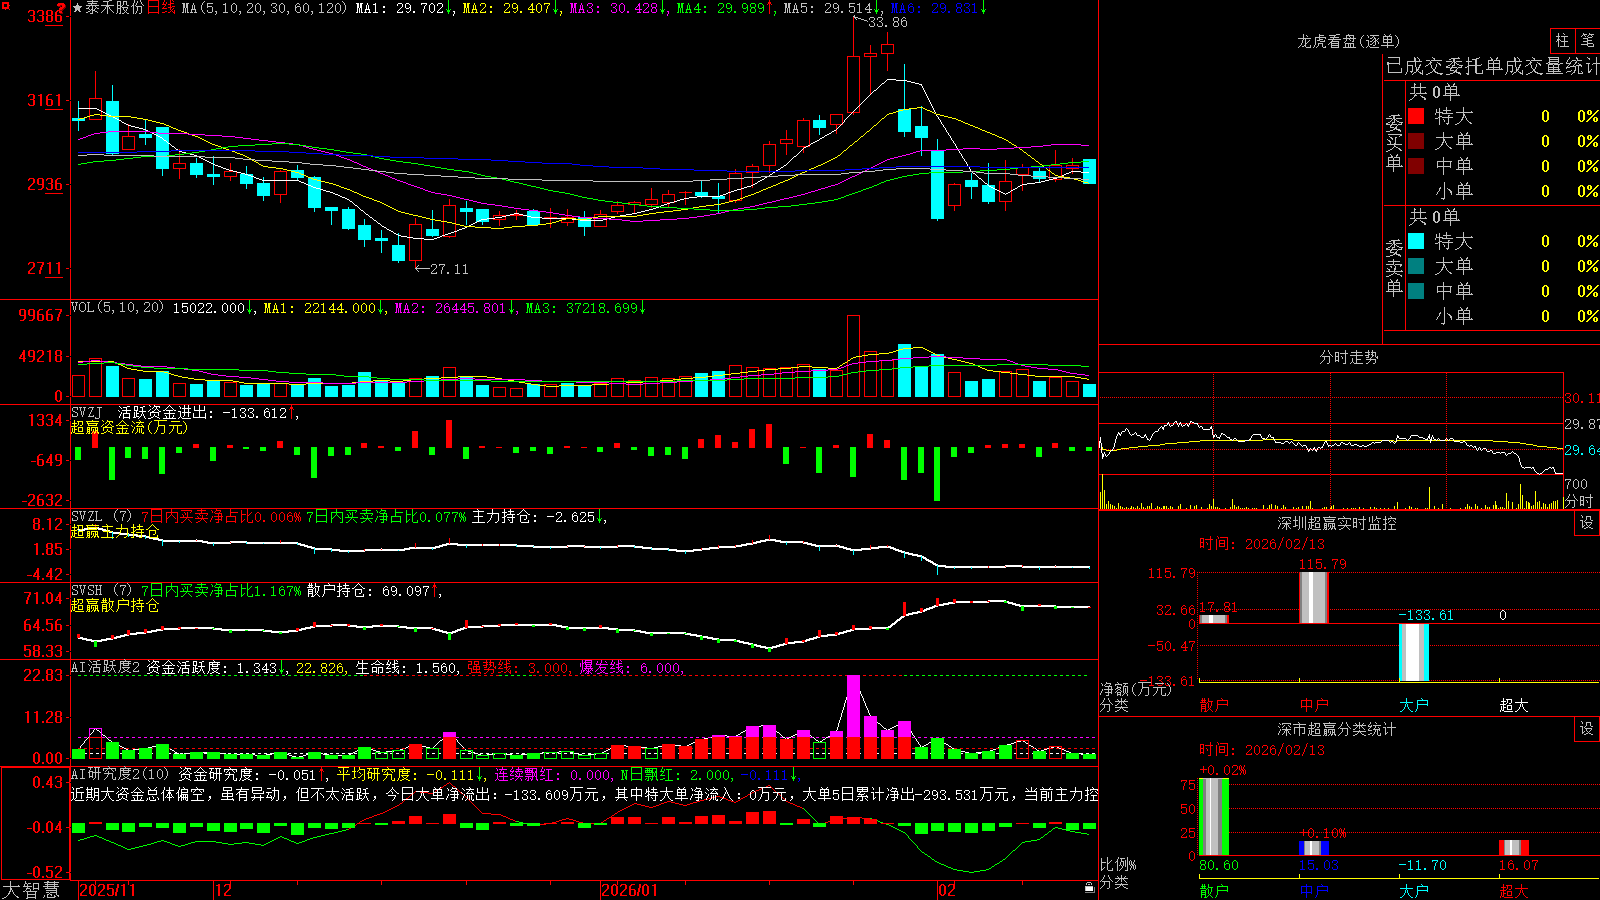Click the green 散户 80.60 bar in 分类统计
The width and height of the screenshot is (1600, 900).
1214,817
